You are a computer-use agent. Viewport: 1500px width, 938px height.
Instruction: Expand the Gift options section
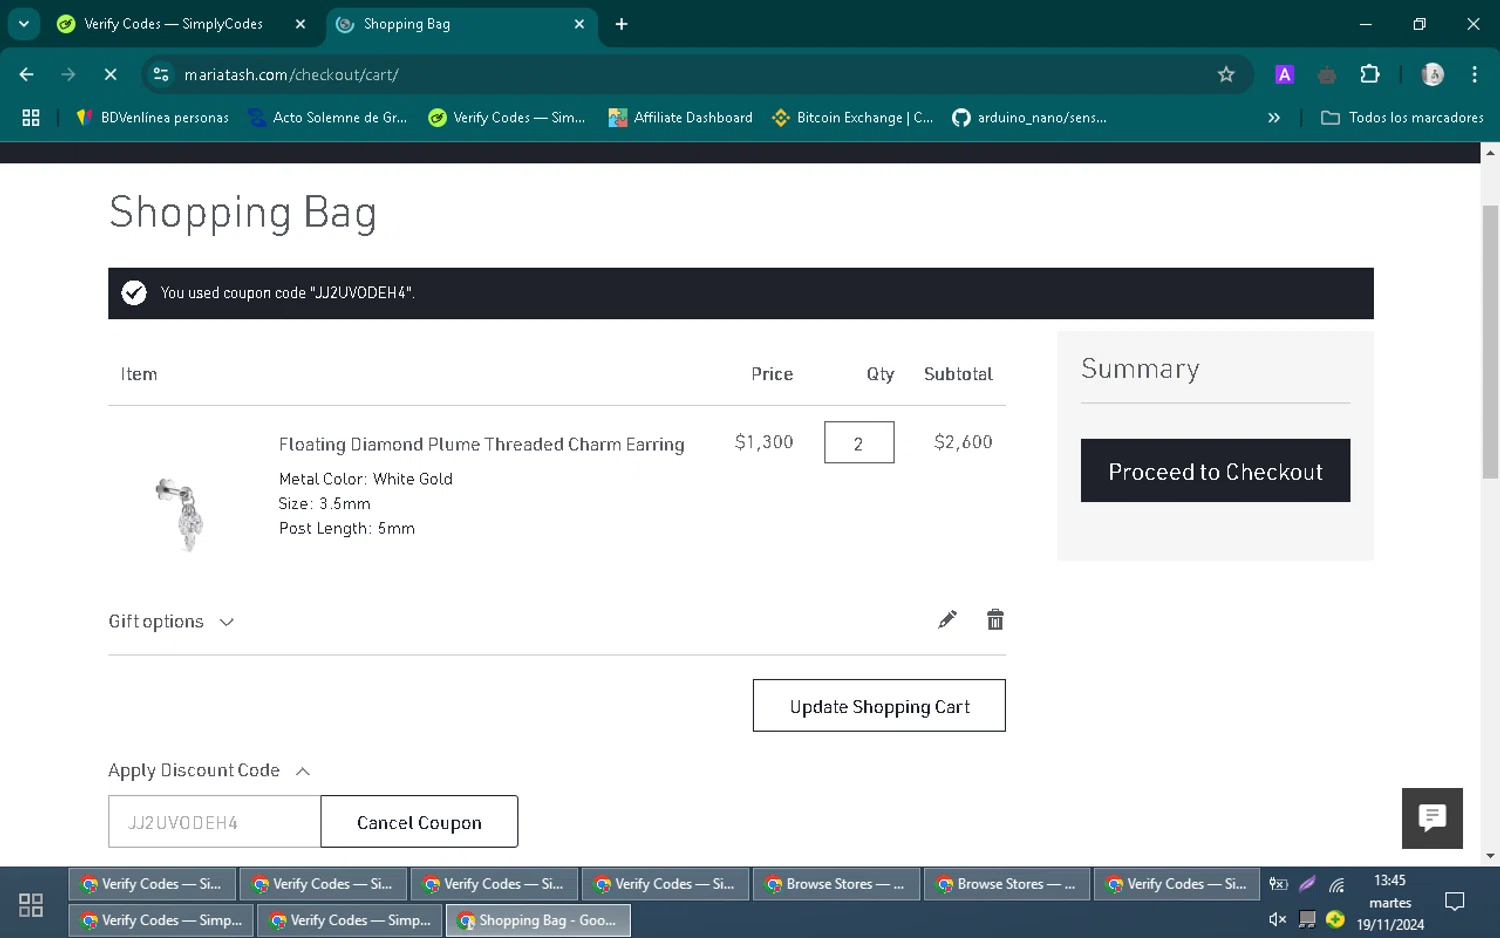tap(171, 622)
